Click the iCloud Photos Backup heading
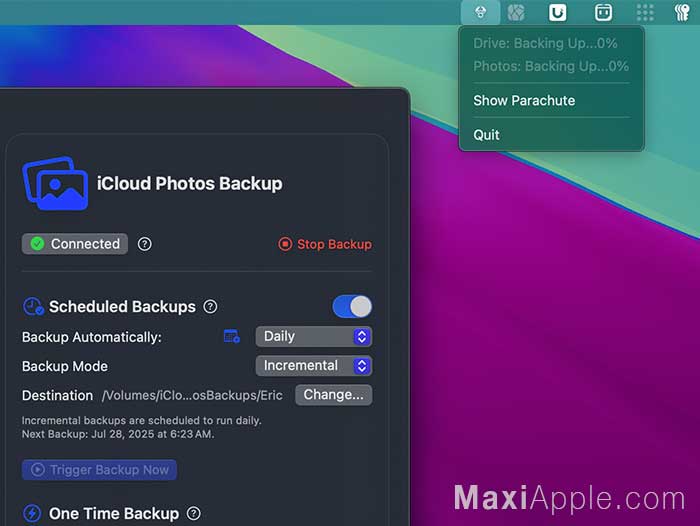700x526 pixels. tap(190, 184)
